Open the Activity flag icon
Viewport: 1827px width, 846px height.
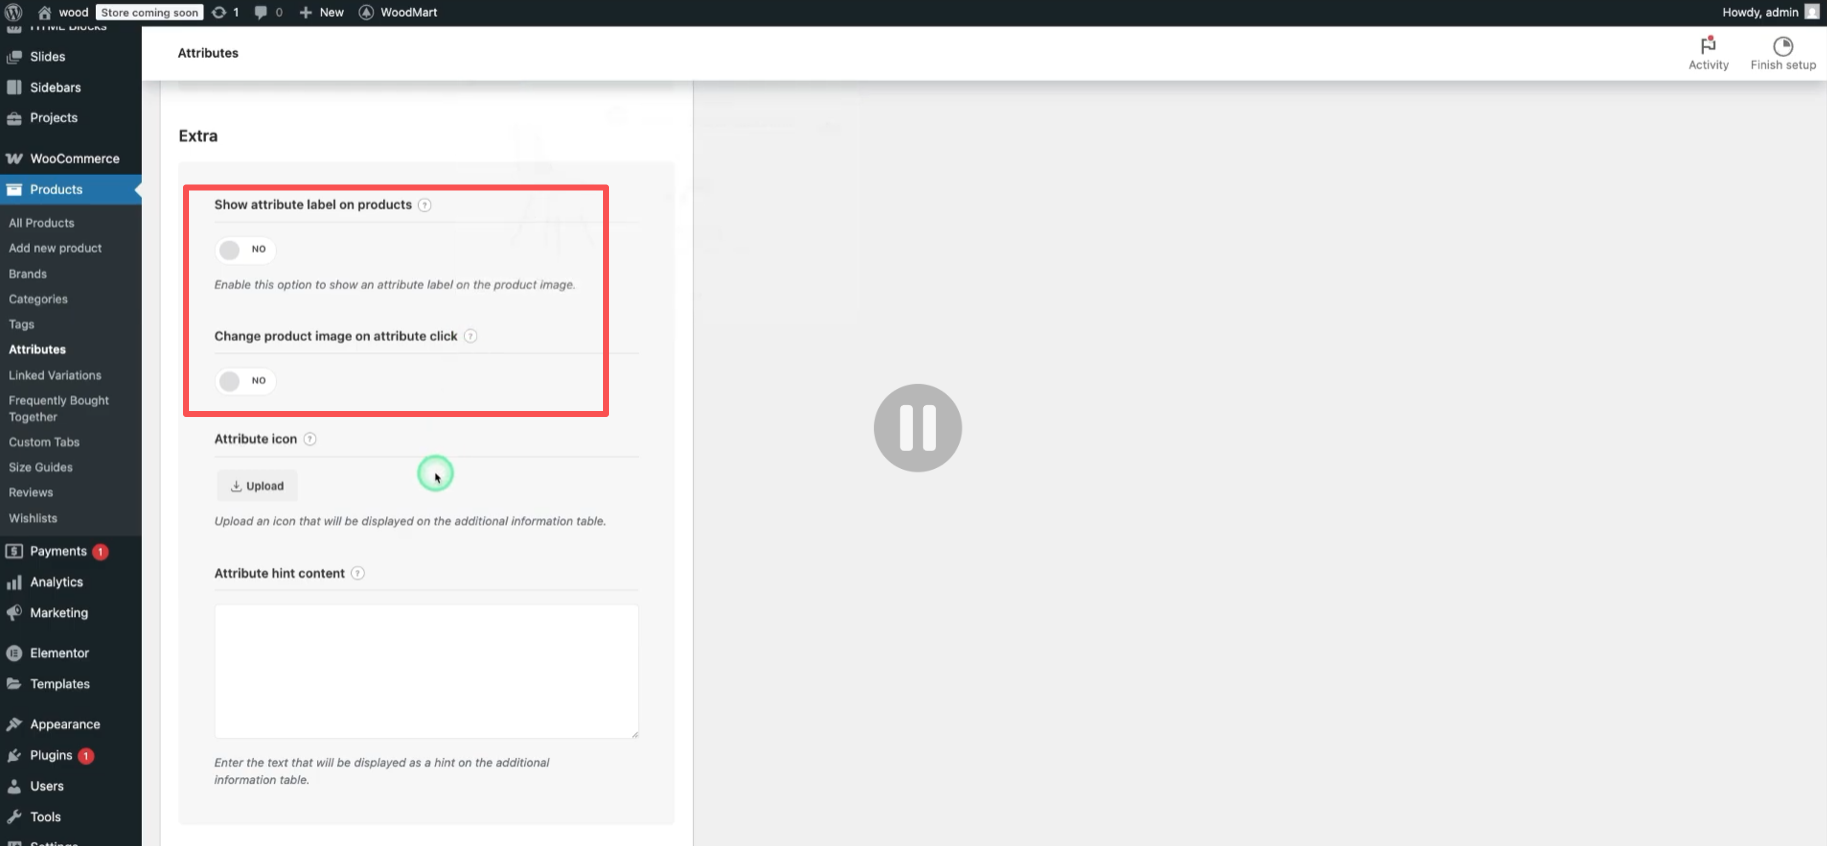click(1708, 45)
